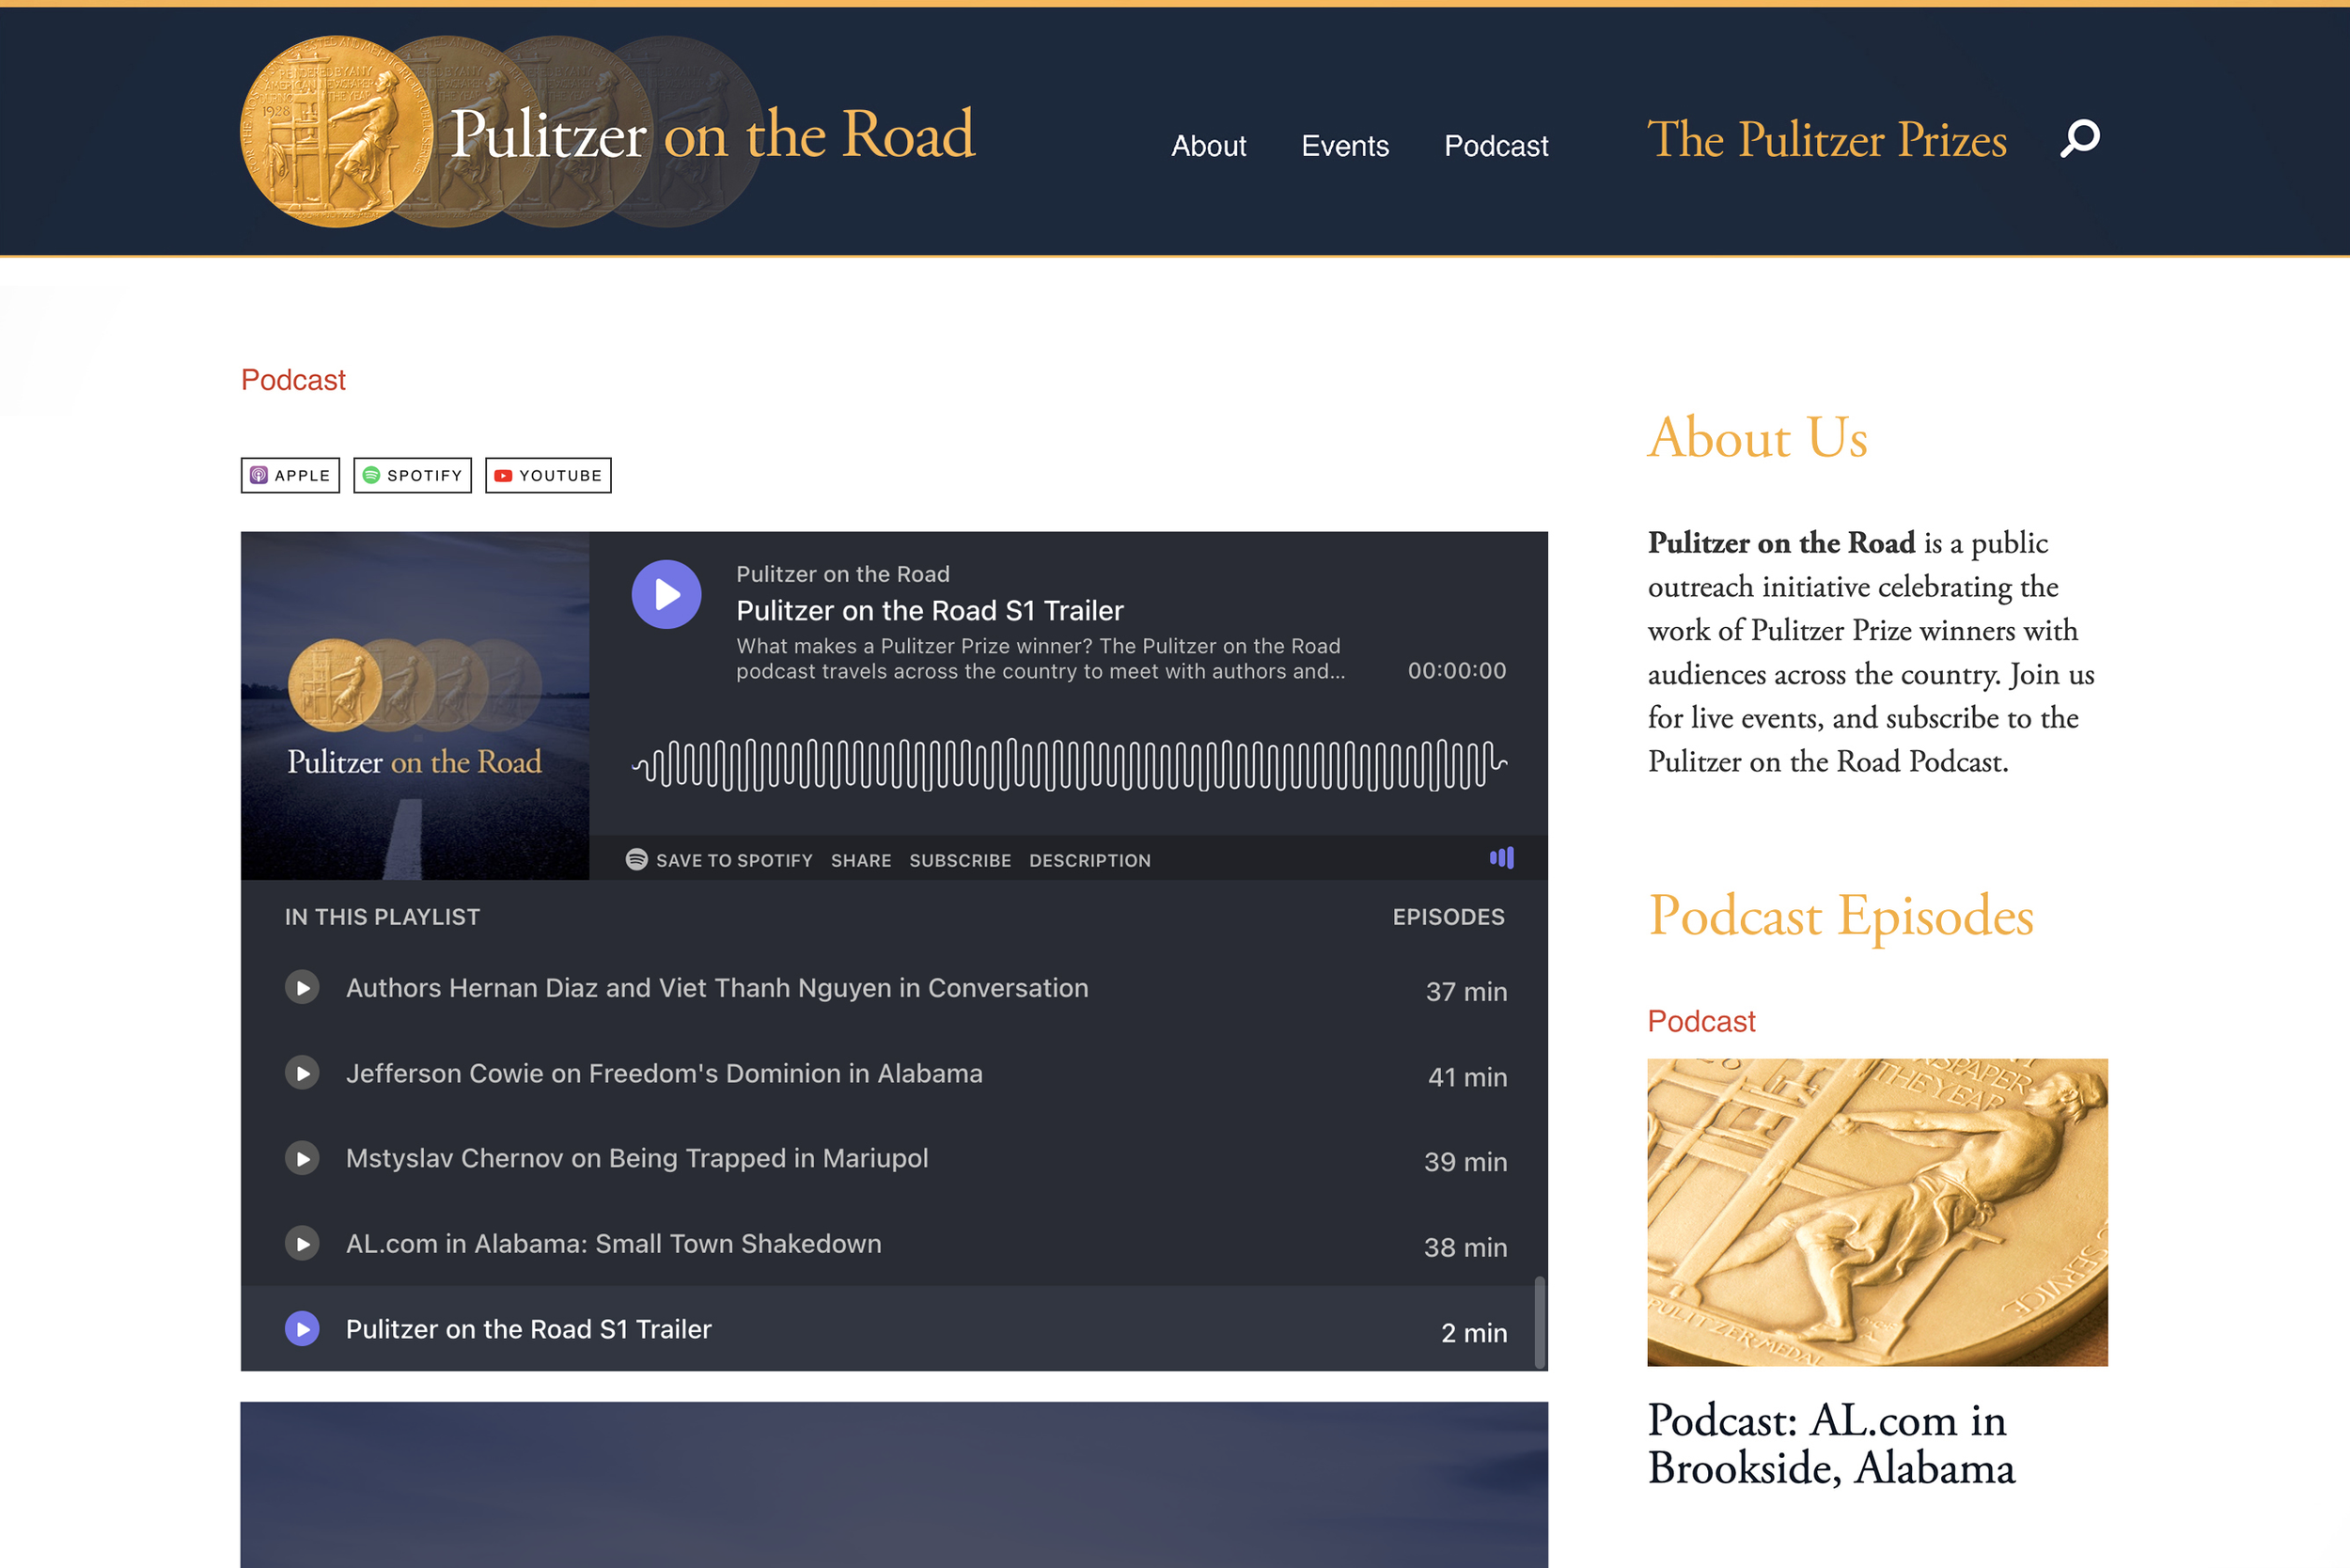Click Share in the player

click(x=861, y=860)
